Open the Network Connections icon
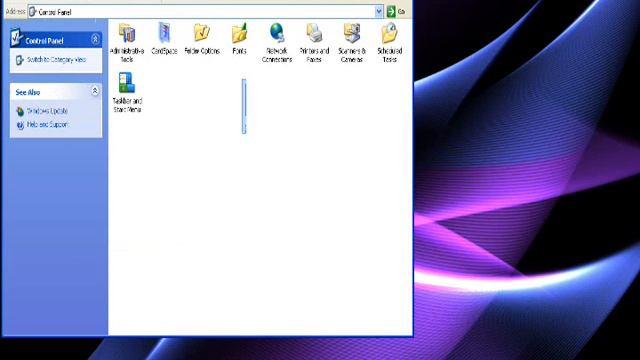640x360 pixels. coord(277,33)
